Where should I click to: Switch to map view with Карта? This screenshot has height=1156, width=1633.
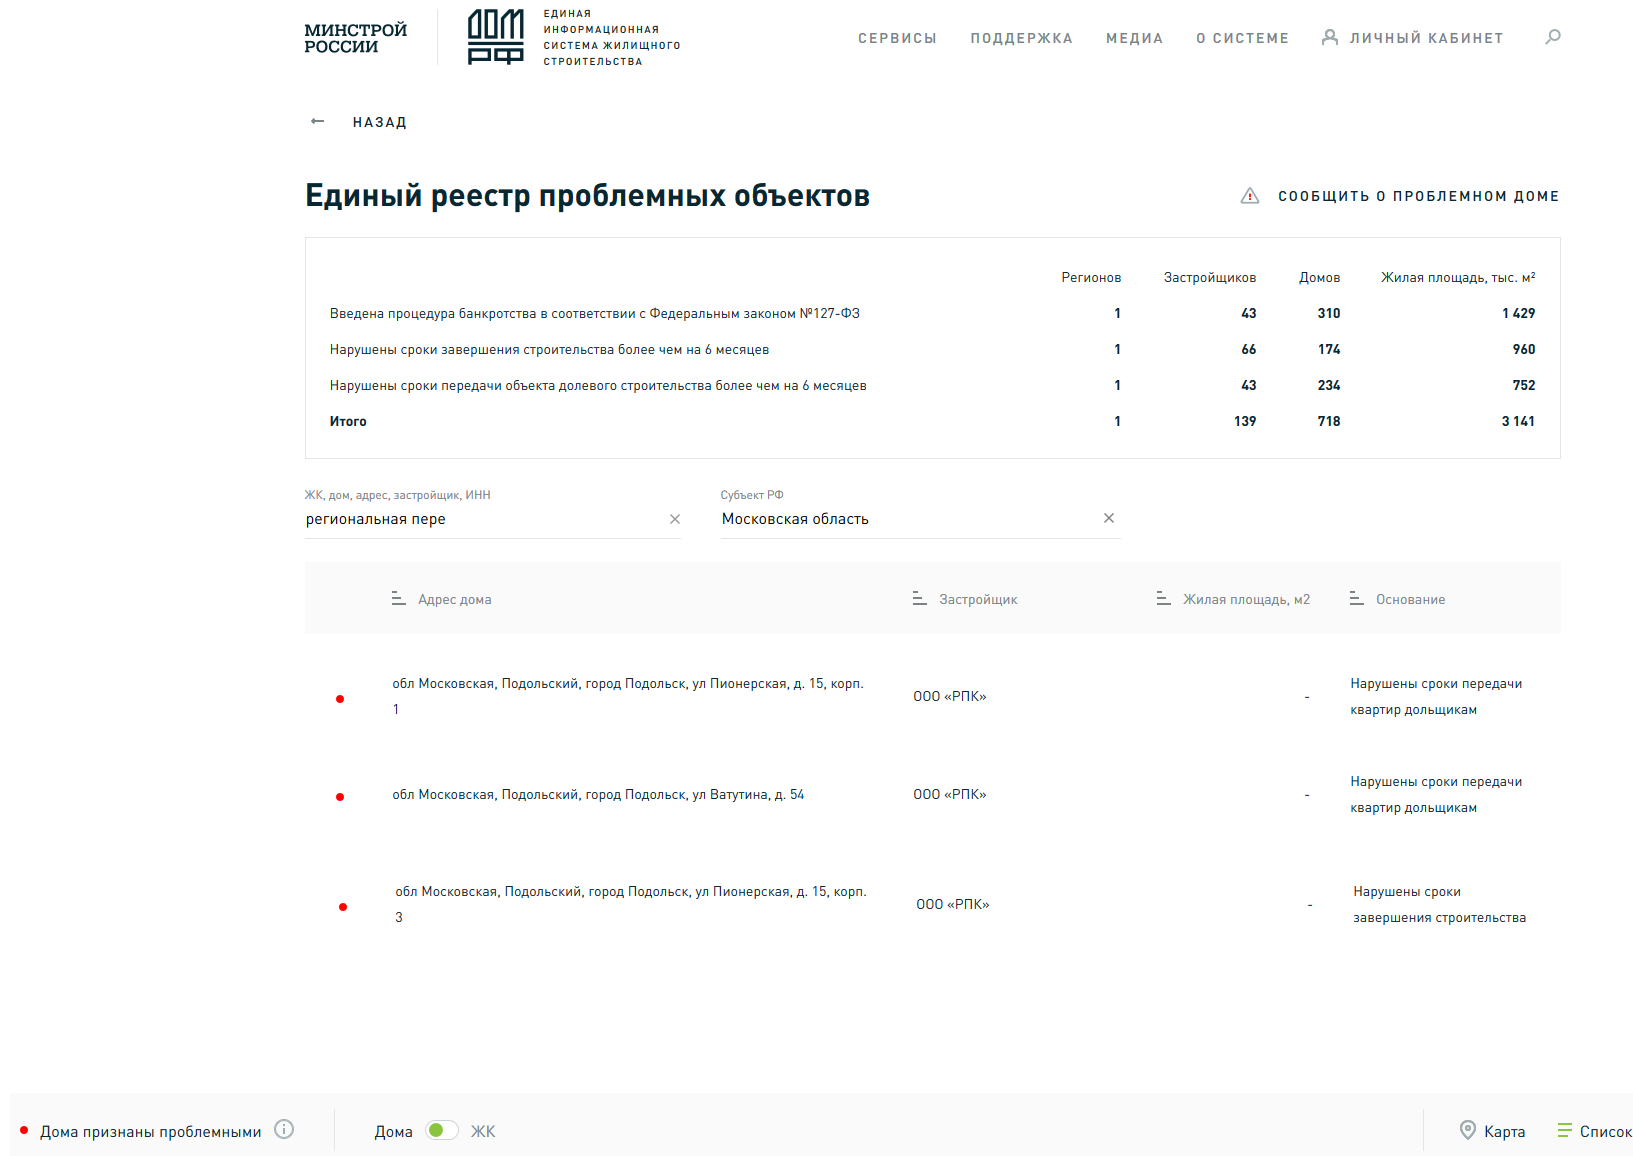pyautogui.click(x=1492, y=1131)
